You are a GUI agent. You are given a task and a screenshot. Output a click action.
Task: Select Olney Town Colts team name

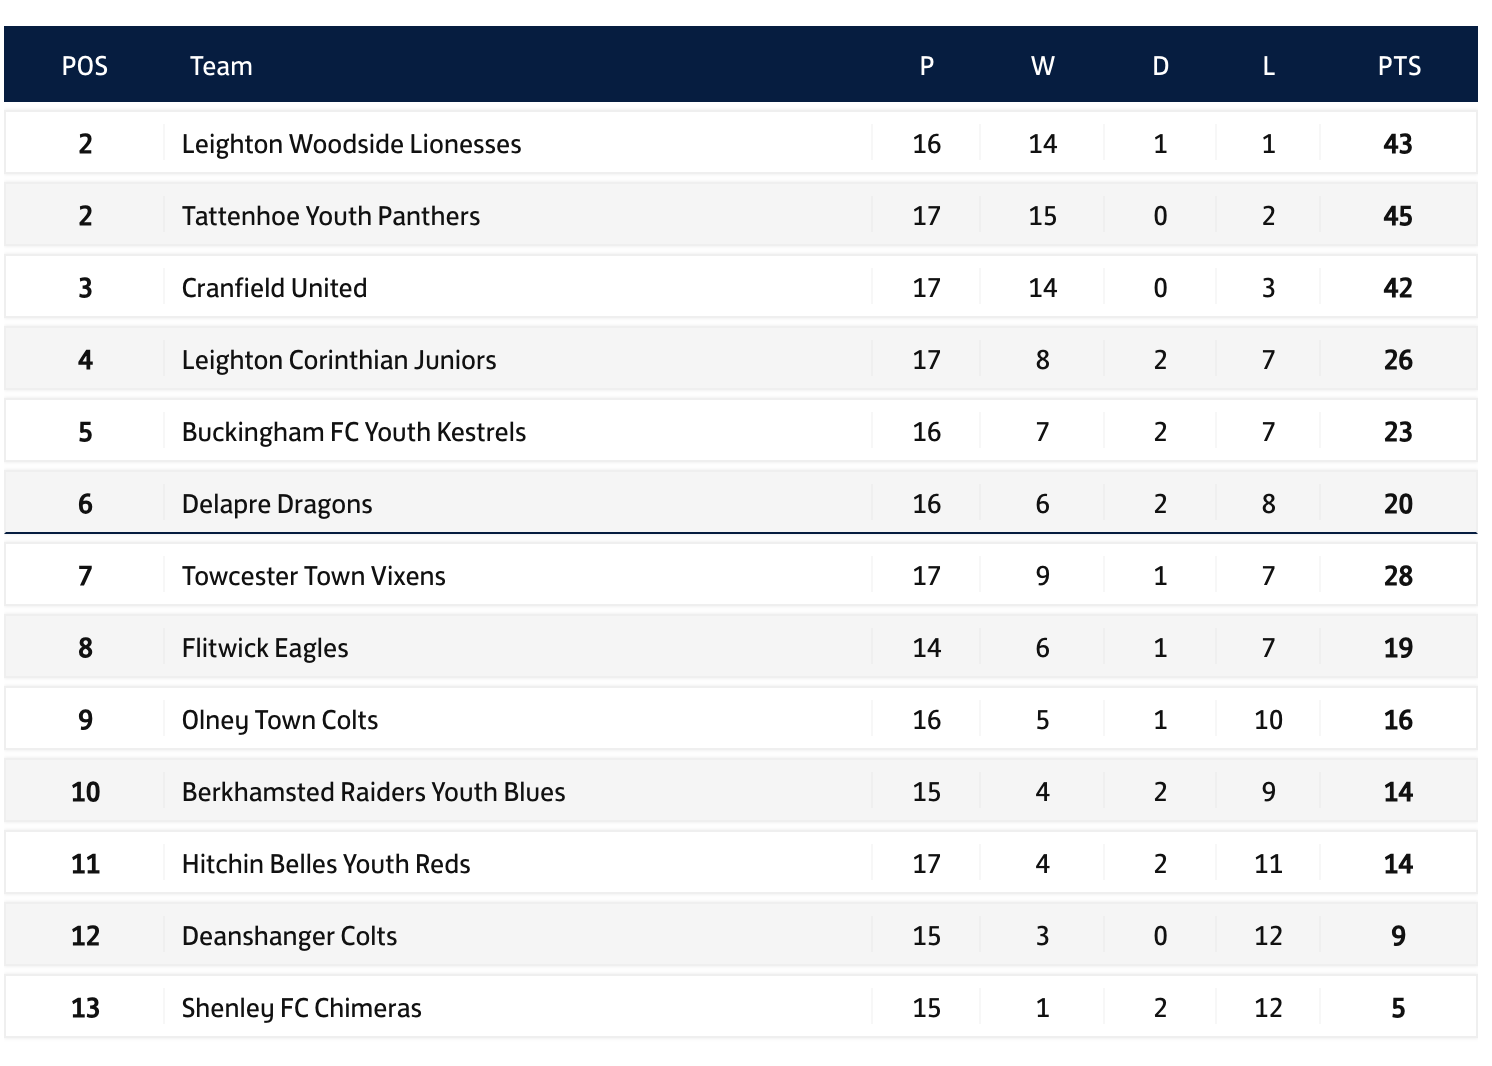coord(280,720)
